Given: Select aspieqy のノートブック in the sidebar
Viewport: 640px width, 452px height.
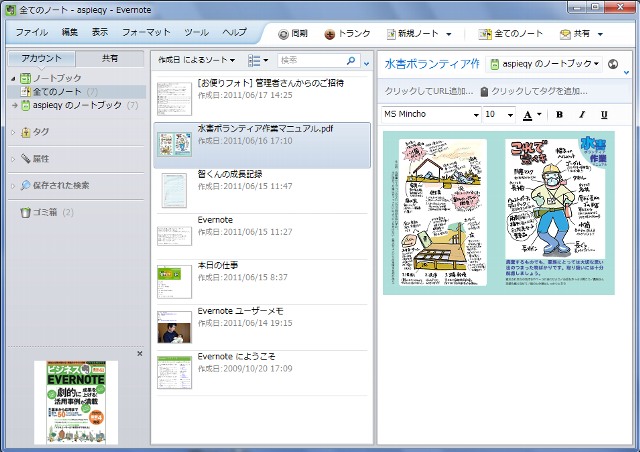Looking at the screenshot, I should coord(77,105).
